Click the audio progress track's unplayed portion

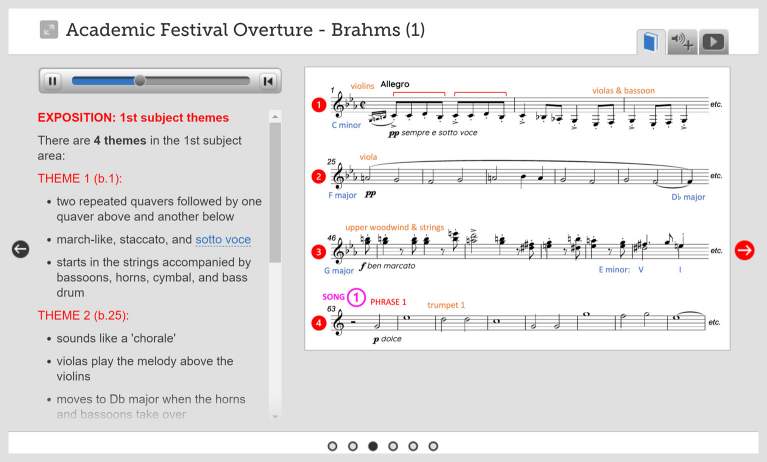[x=197, y=81]
